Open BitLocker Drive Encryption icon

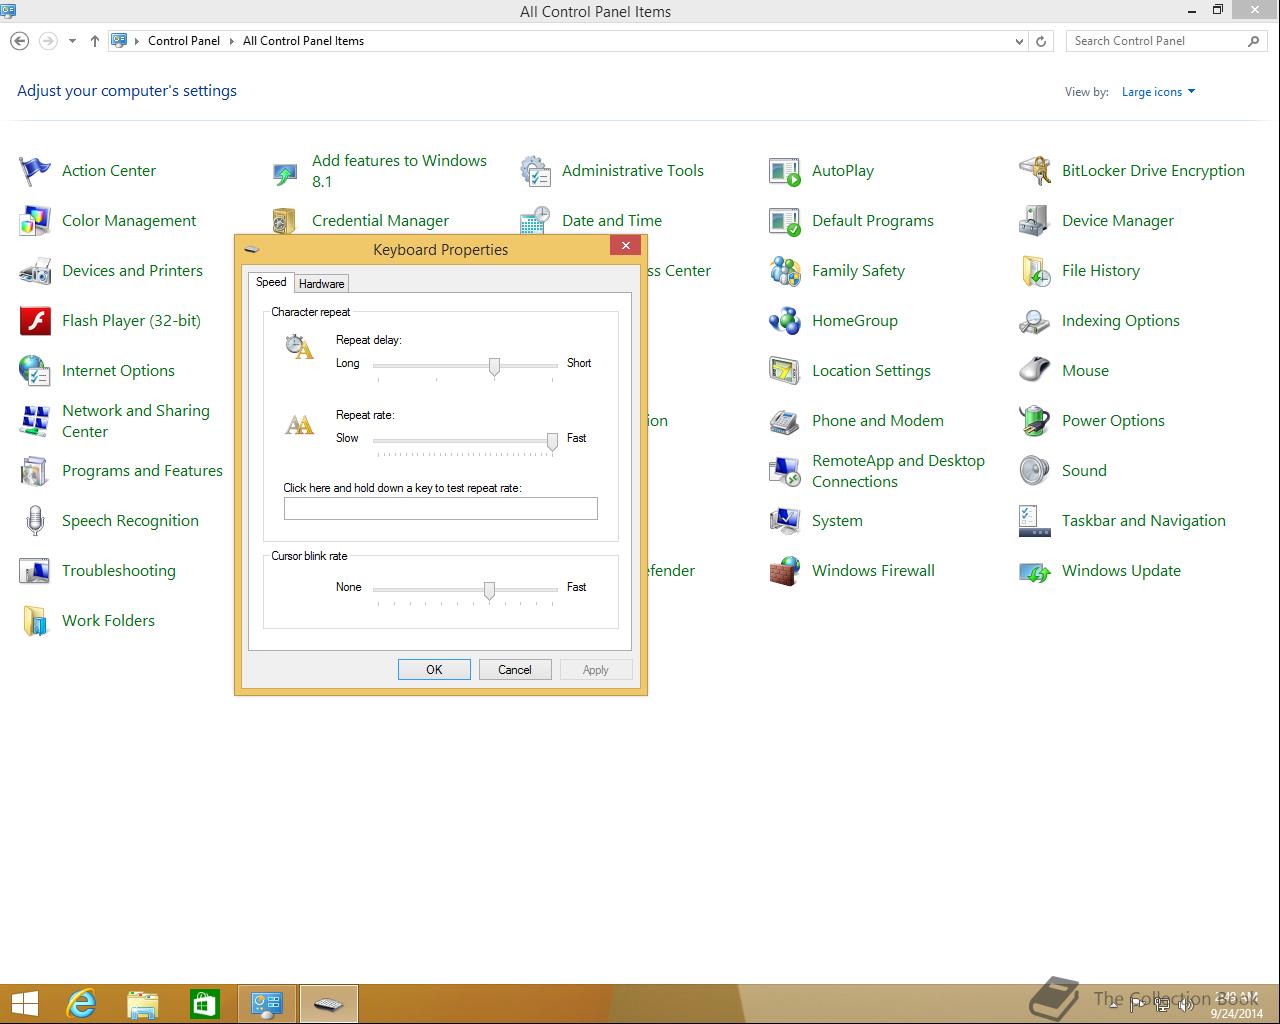tap(1035, 171)
